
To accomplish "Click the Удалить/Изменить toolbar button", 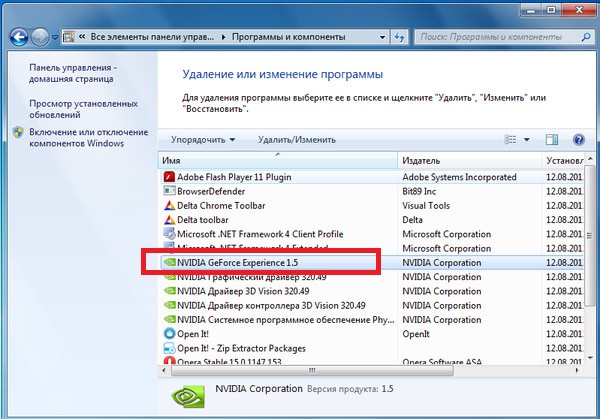I will [x=297, y=140].
